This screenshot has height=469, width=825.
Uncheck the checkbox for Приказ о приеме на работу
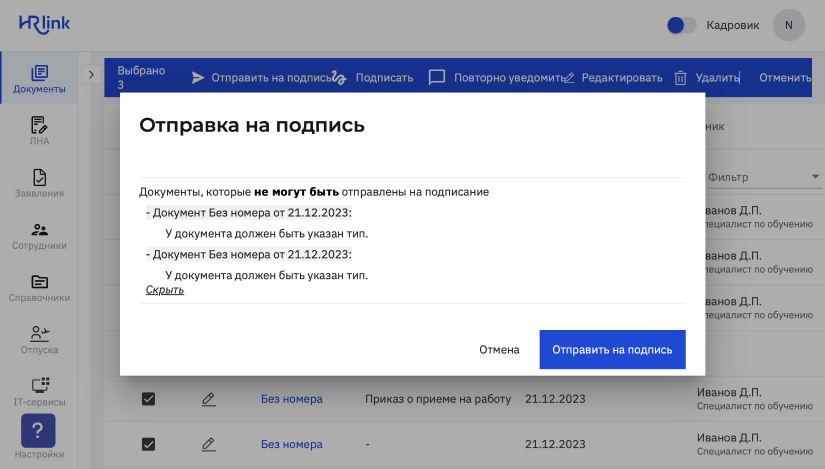pos(148,399)
